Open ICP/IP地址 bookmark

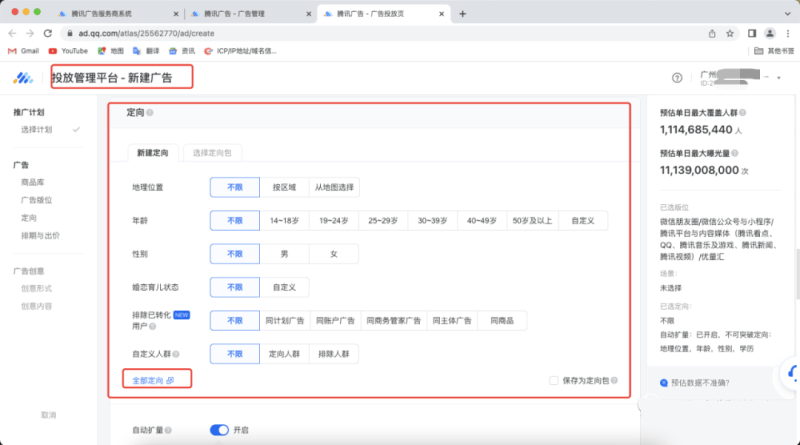[x=240, y=51]
